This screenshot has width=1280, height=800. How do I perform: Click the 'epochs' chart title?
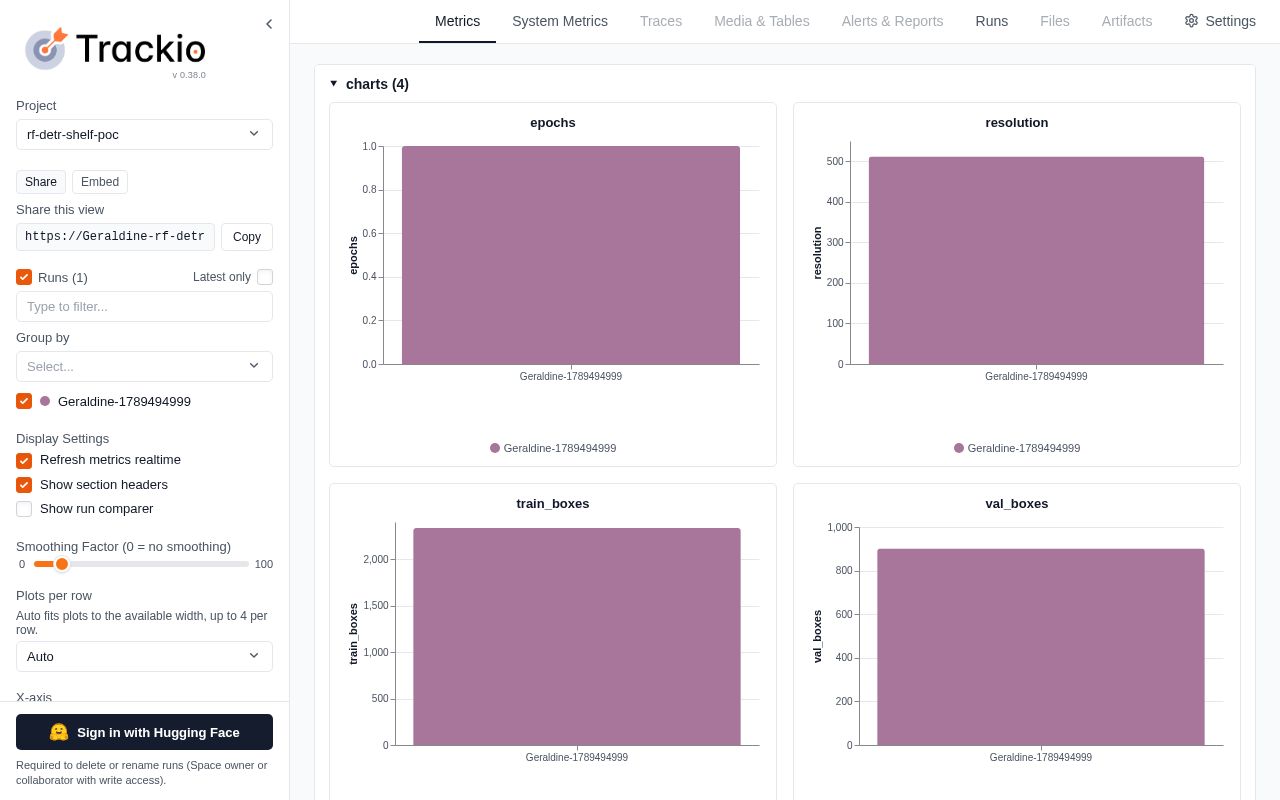[x=553, y=123]
